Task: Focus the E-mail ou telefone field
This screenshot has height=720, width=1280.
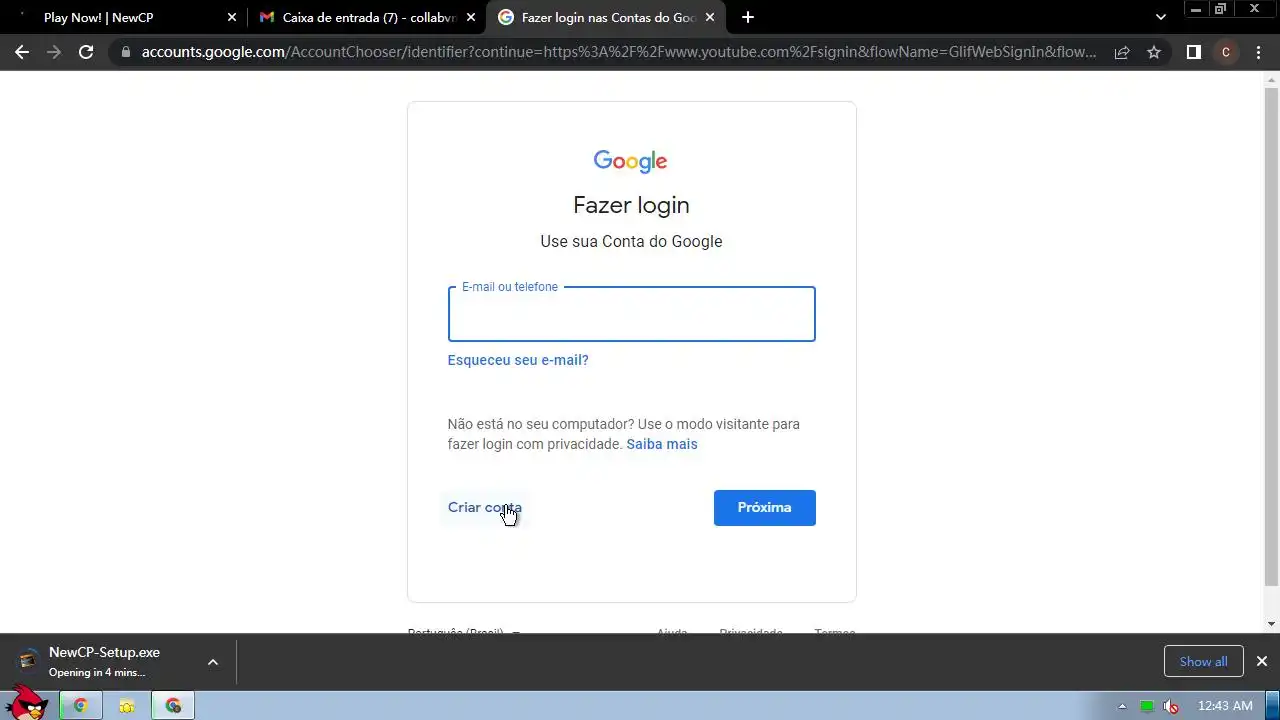Action: tap(632, 314)
